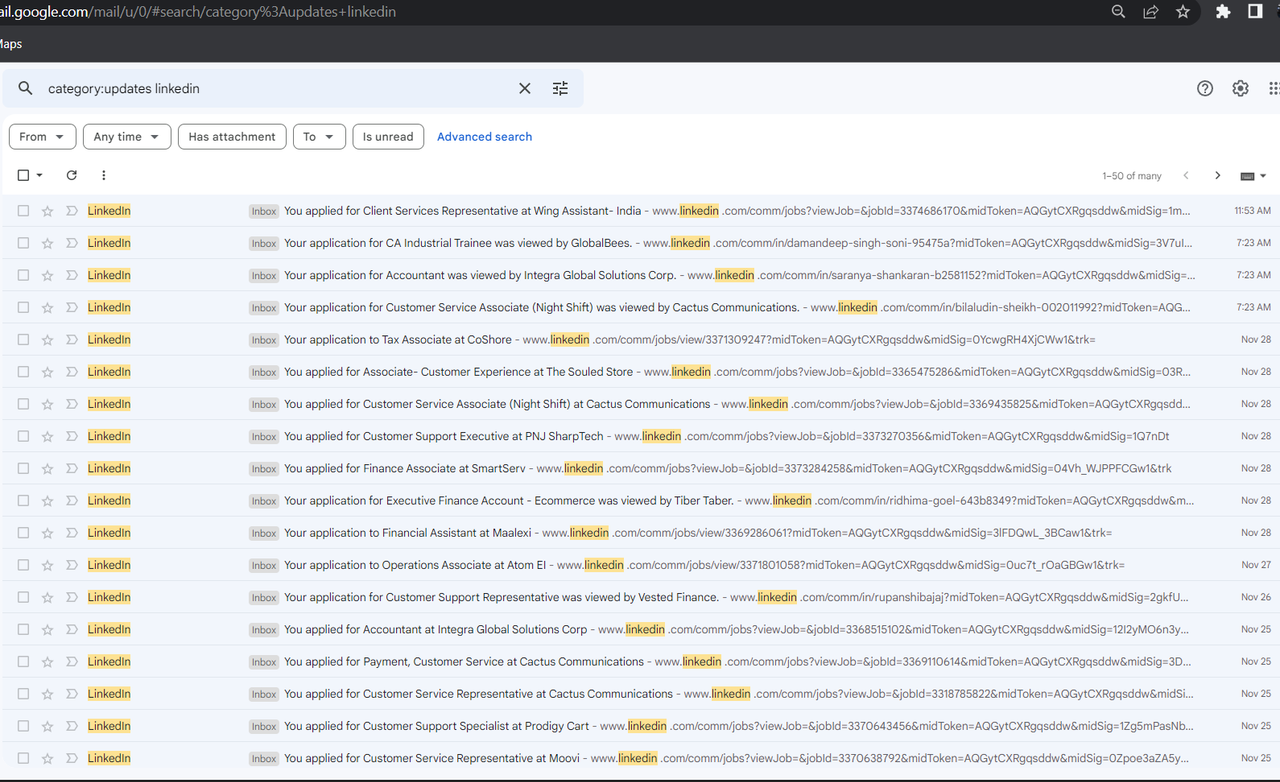Toggle the Has attachment filter chip
1280x782 pixels.
tap(232, 137)
